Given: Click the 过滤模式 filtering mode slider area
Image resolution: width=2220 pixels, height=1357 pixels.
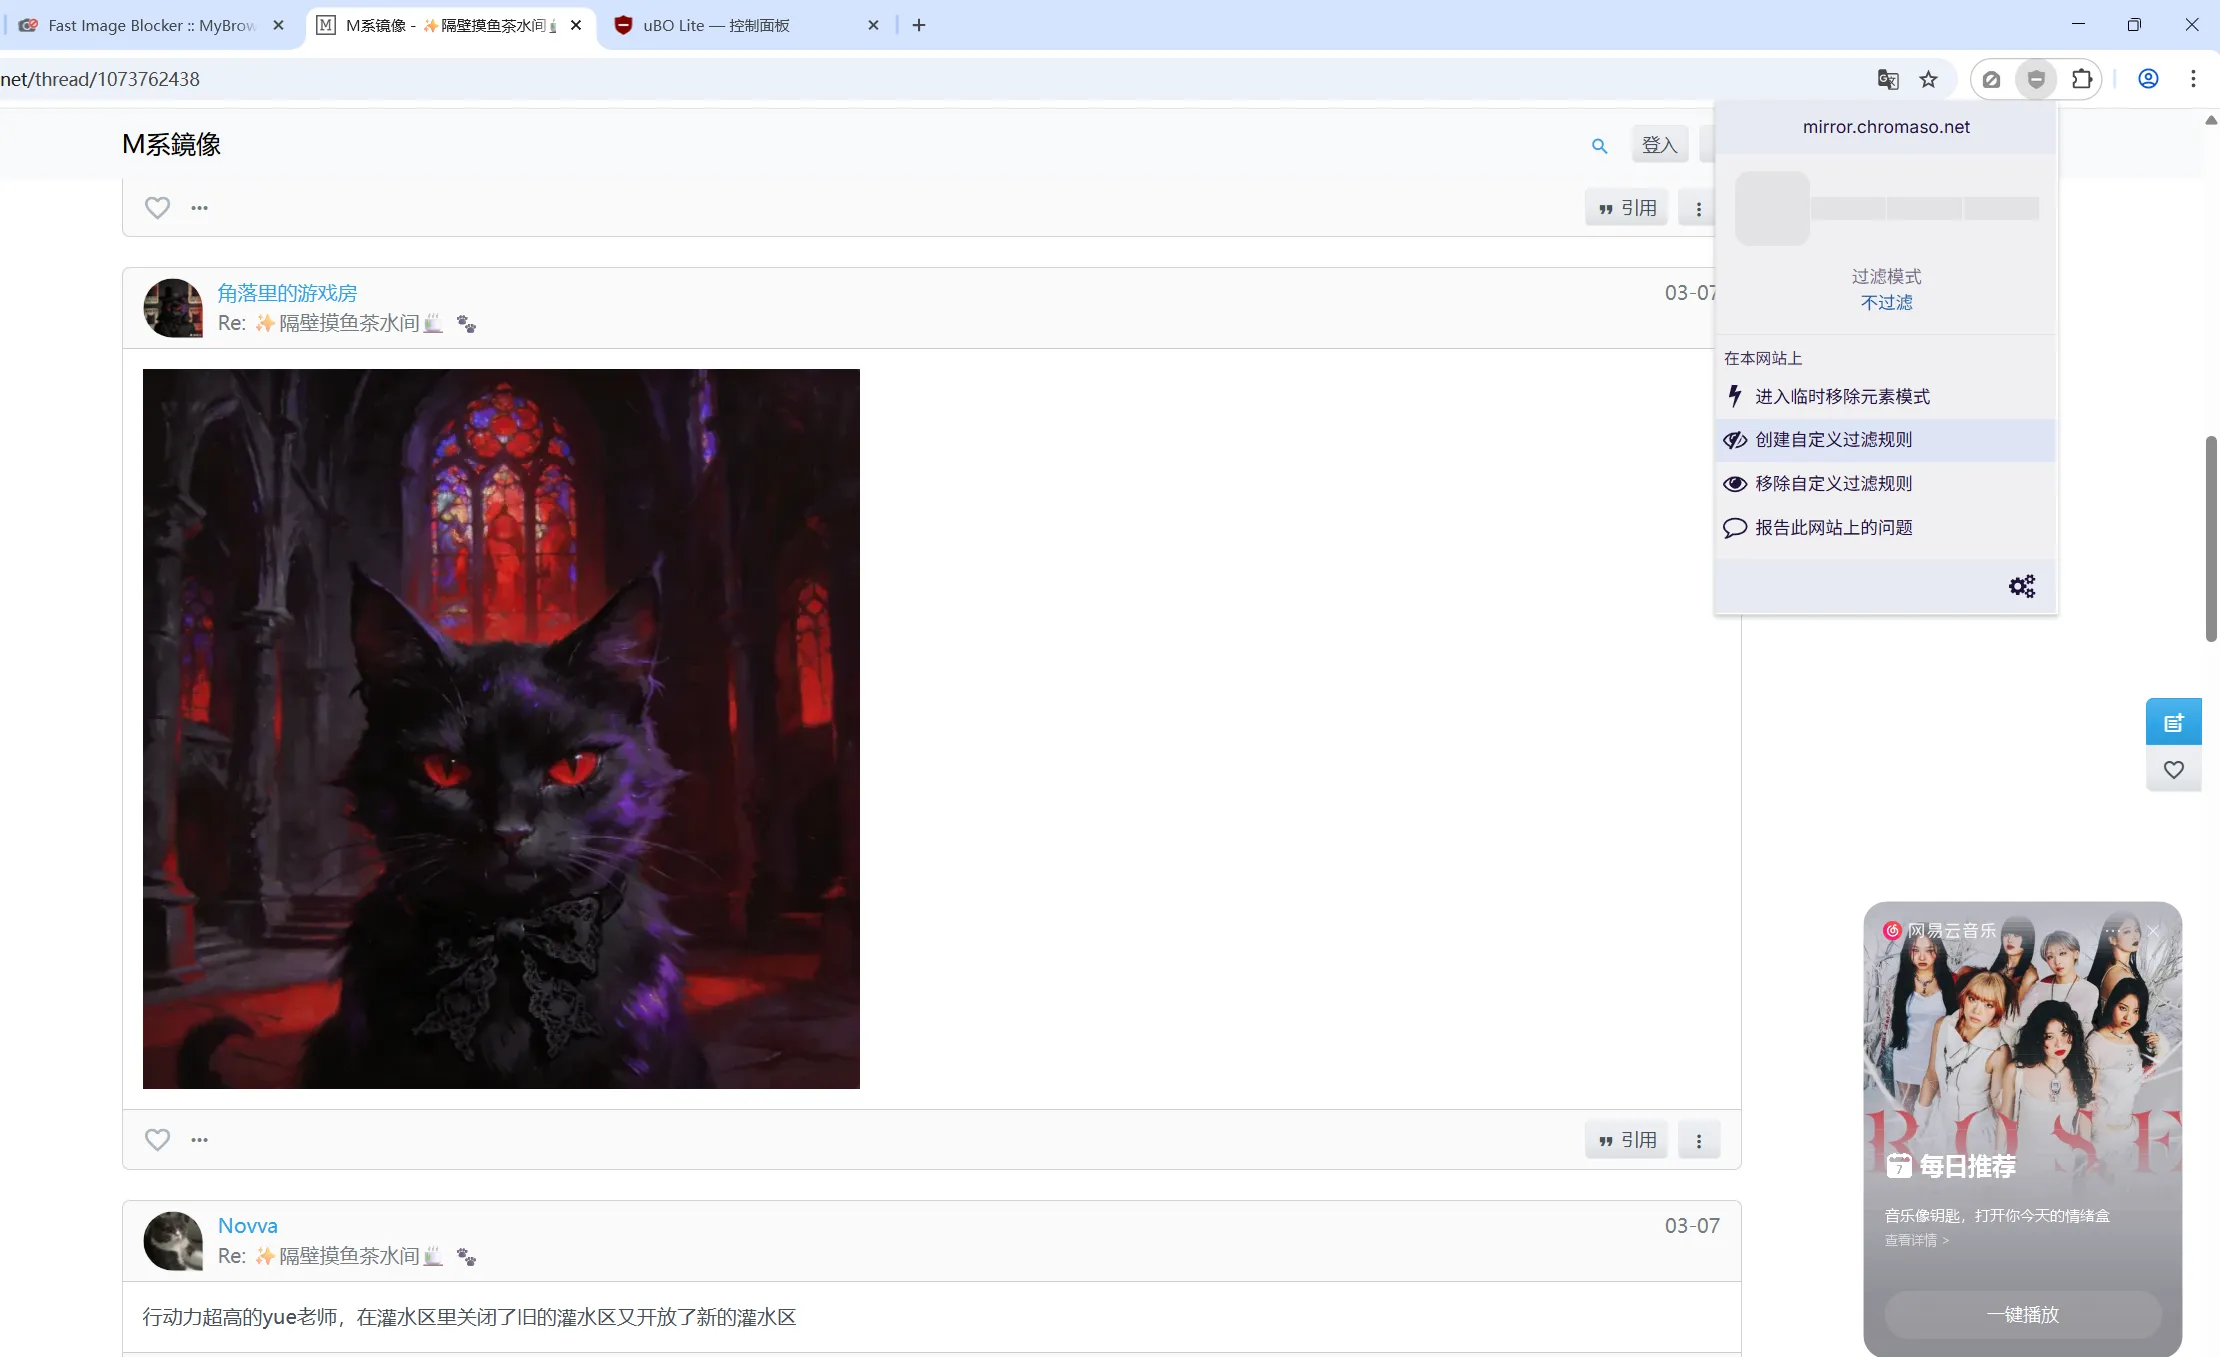Looking at the screenshot, I should point(1886,208).
